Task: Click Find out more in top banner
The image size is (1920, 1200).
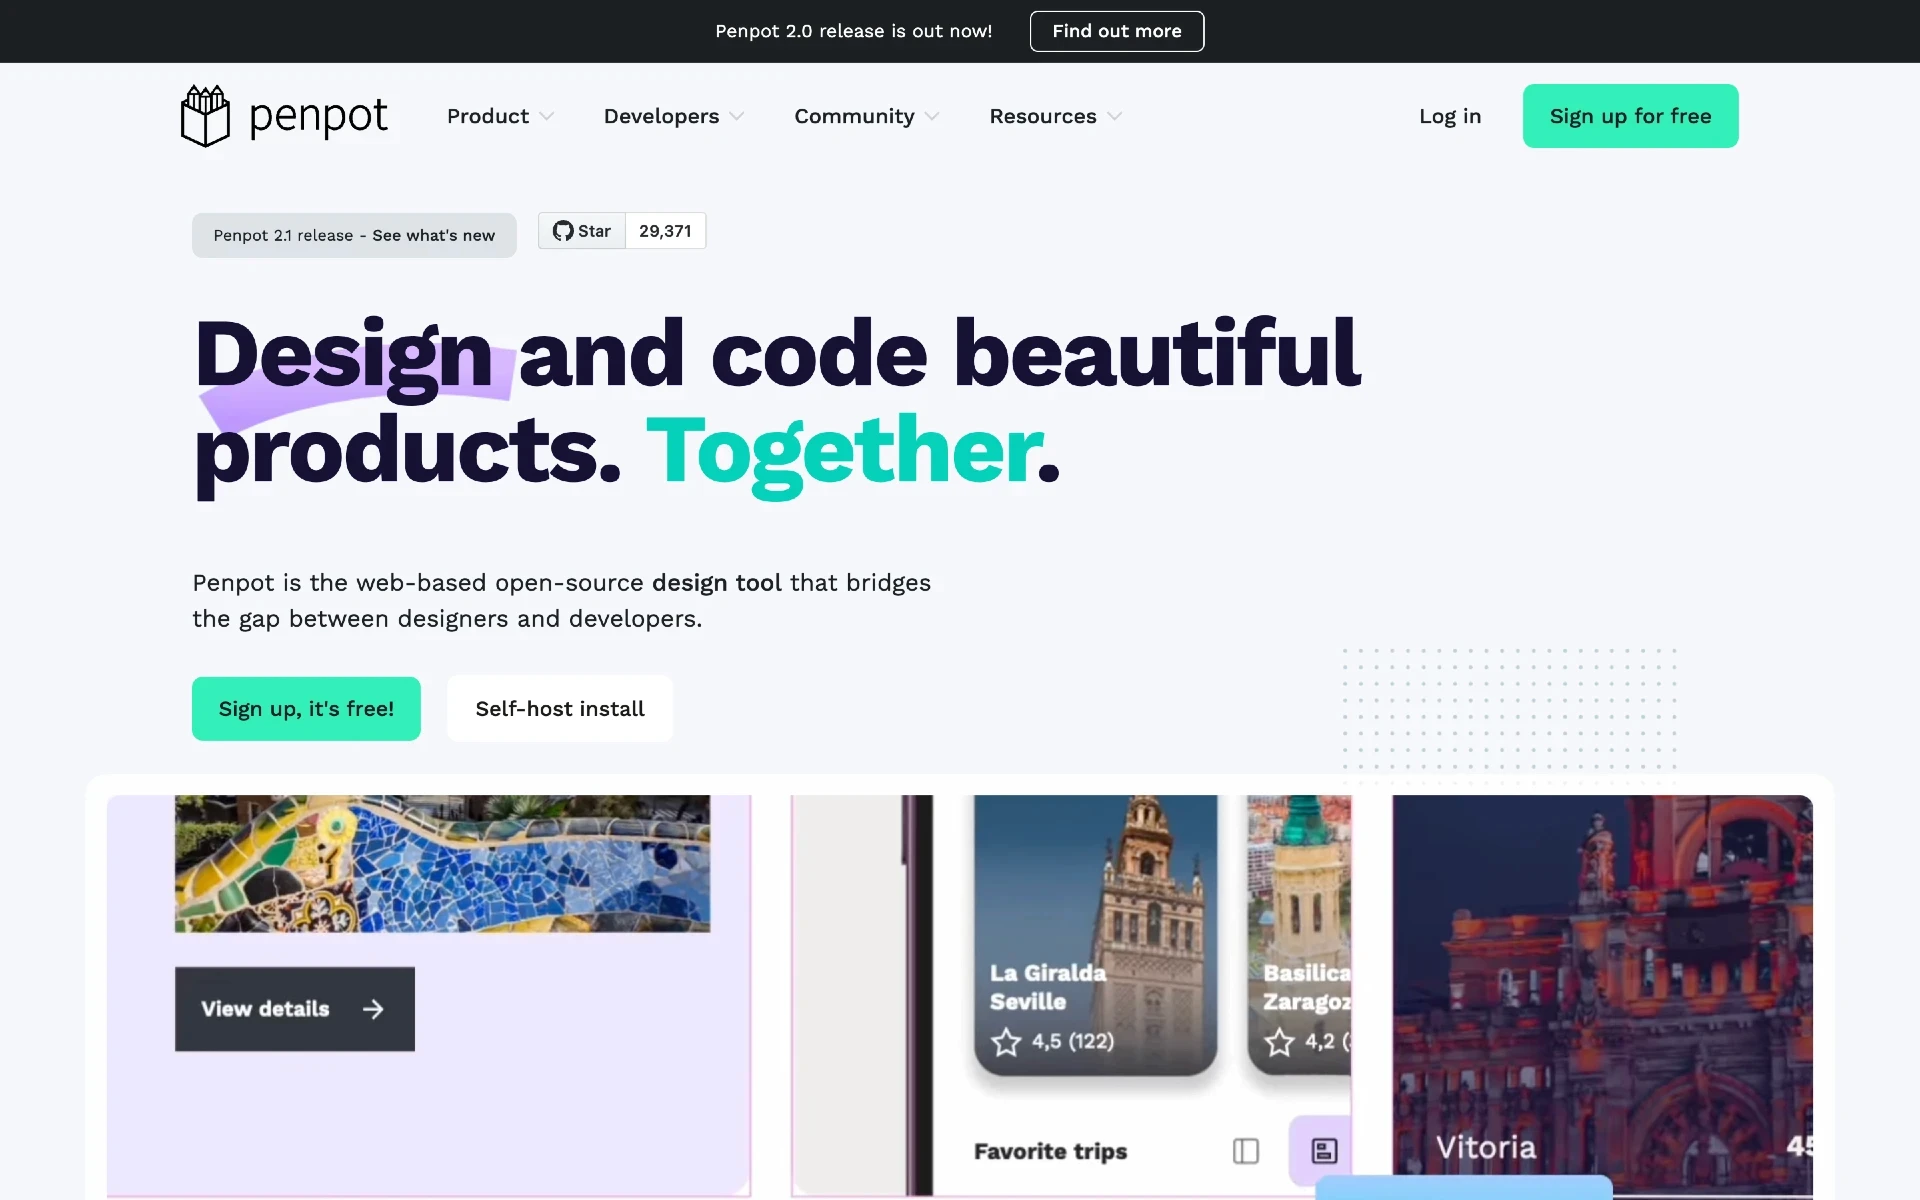Action: [1117, 31]
